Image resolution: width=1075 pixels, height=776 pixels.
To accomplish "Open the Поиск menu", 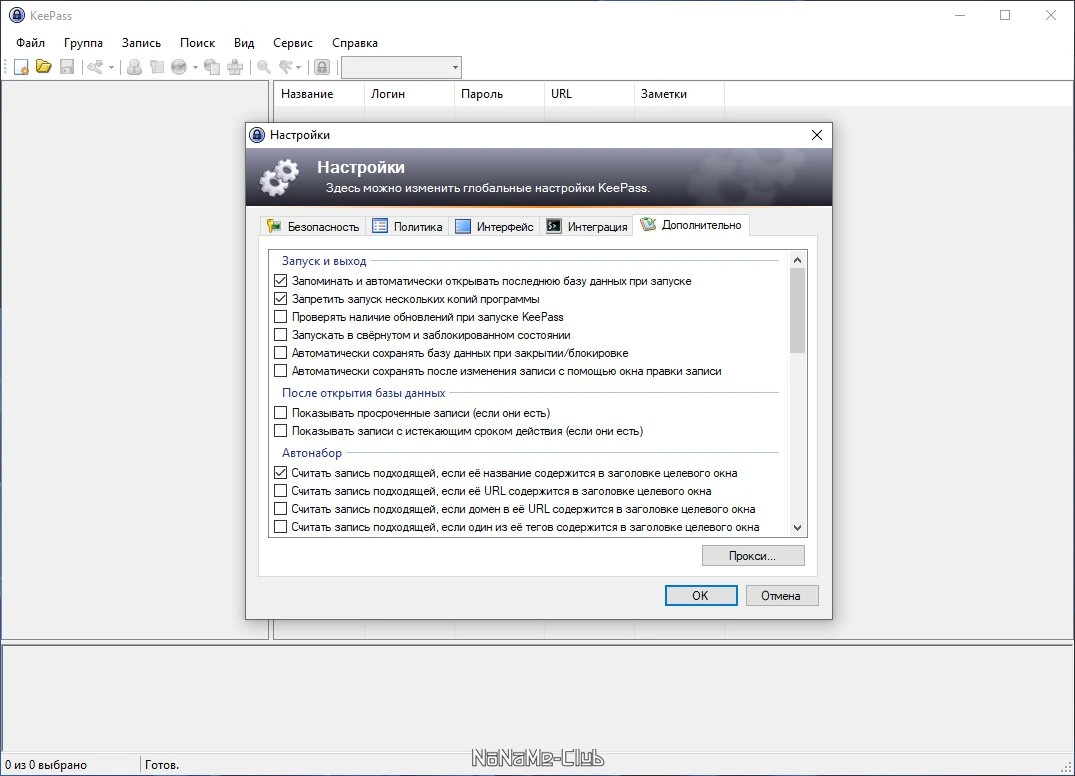I will point(197,43).
